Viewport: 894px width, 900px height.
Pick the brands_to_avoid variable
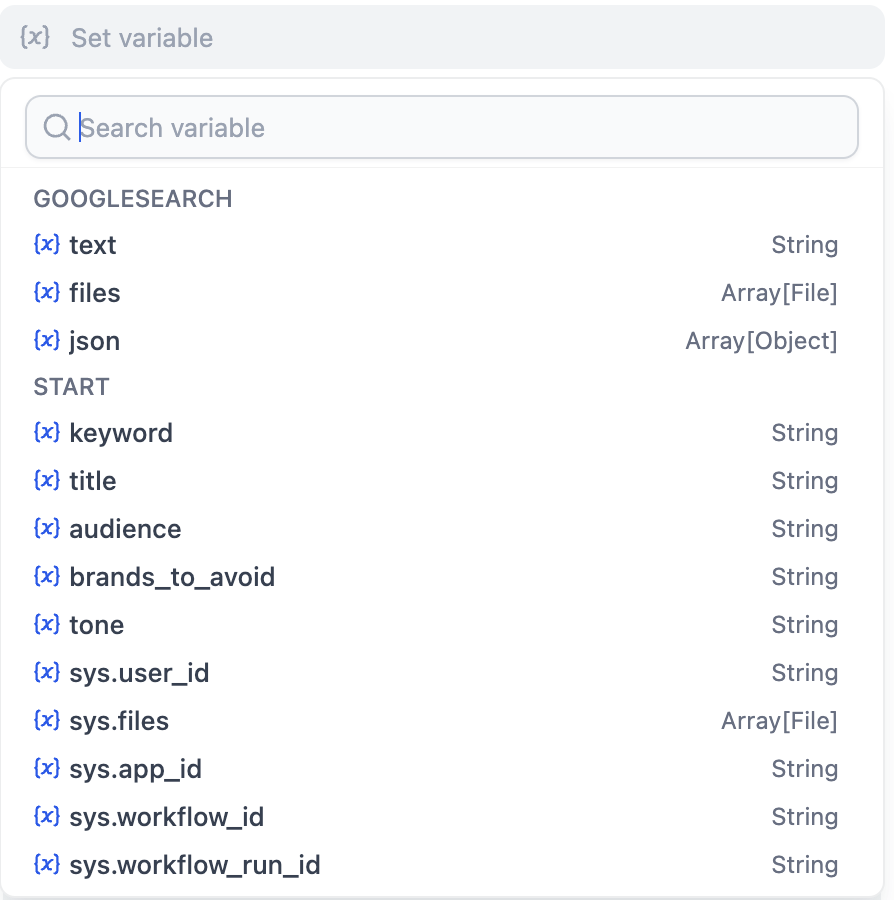(172, 576)
